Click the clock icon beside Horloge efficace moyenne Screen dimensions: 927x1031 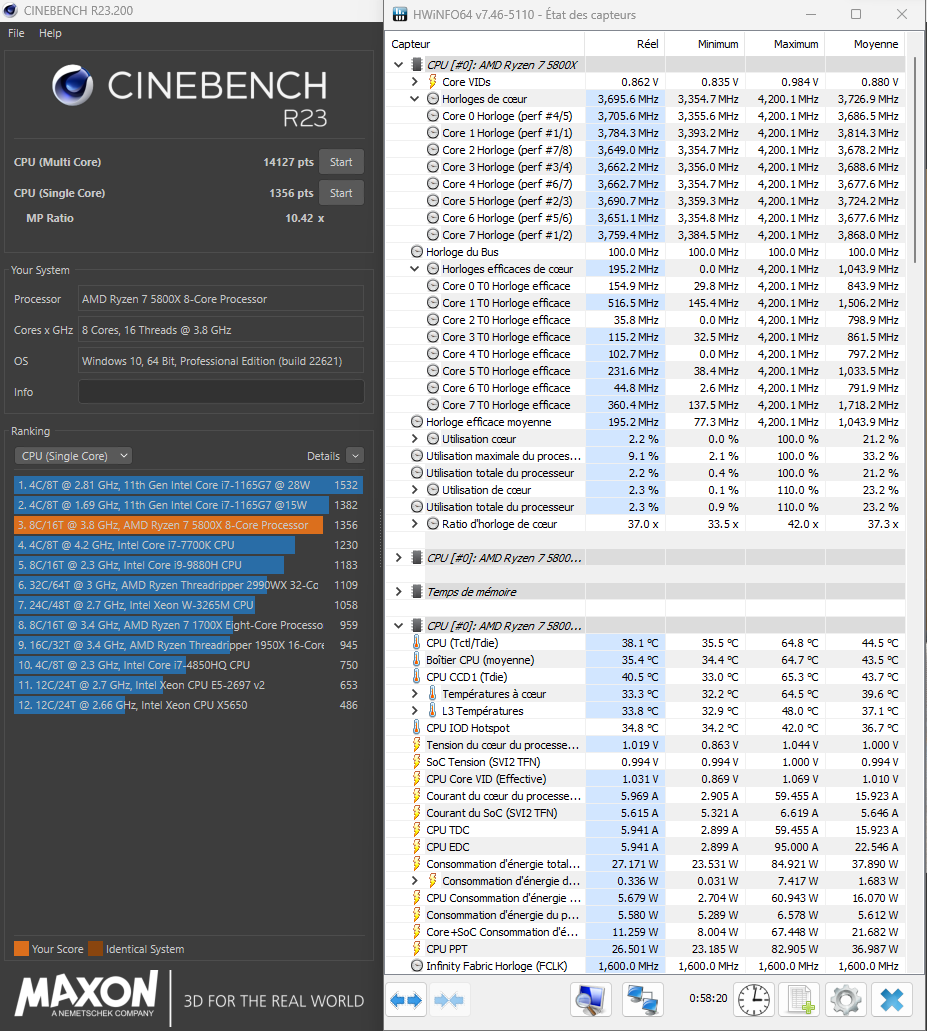[417, 421]
